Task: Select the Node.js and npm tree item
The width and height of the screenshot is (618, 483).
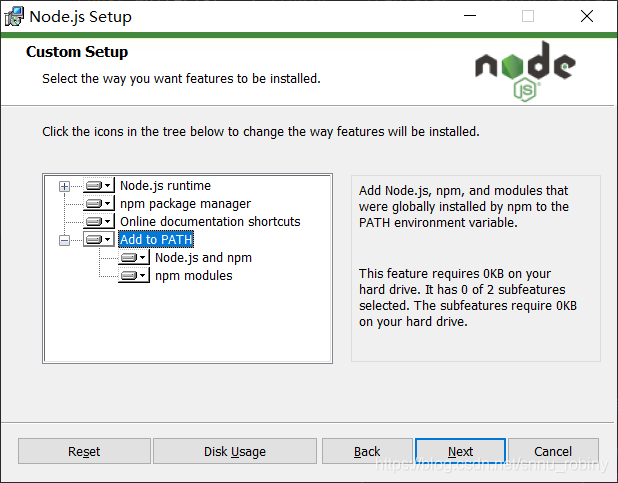Action: tap(203, 257)
